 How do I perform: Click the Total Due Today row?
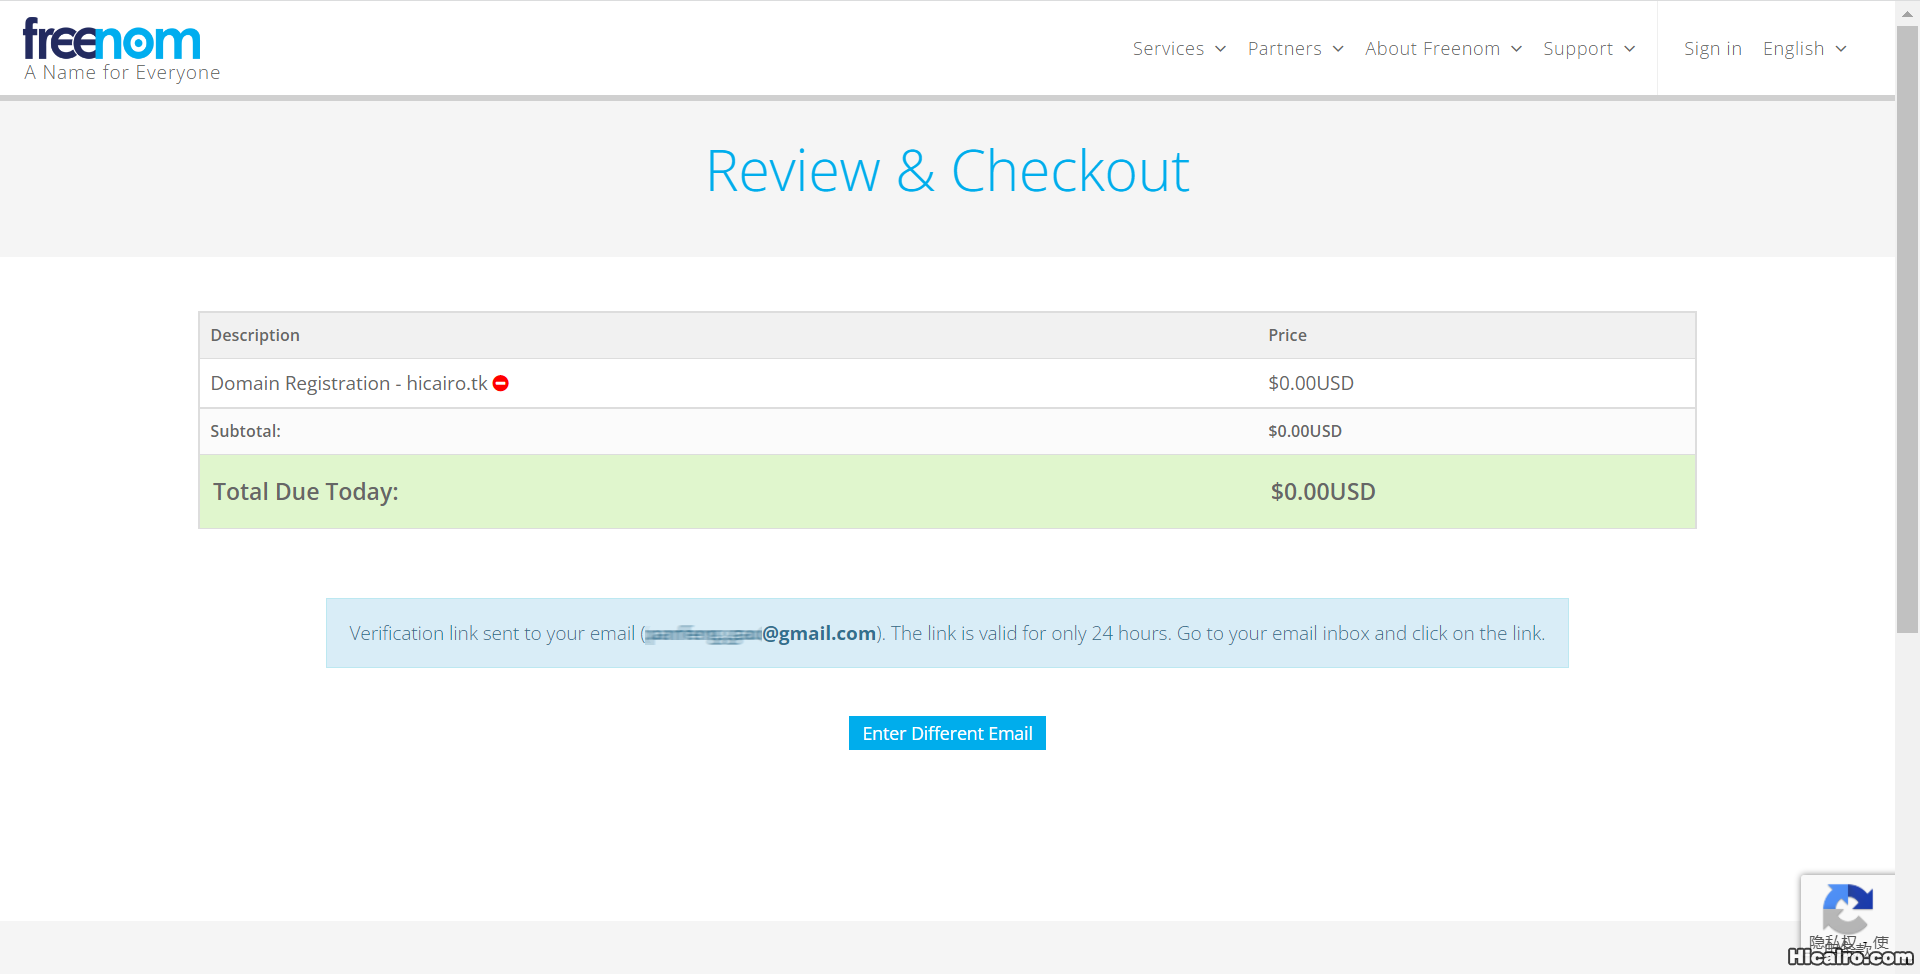click(x=947, y=492)
